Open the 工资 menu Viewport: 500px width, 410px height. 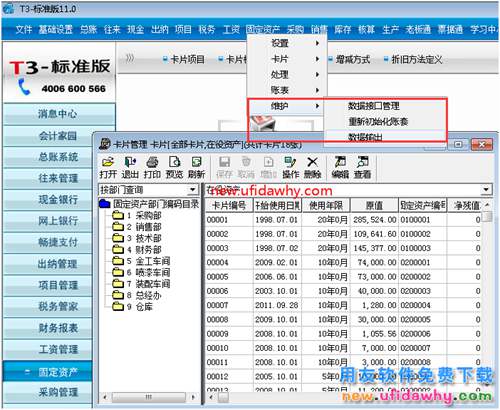click(231, 30)
